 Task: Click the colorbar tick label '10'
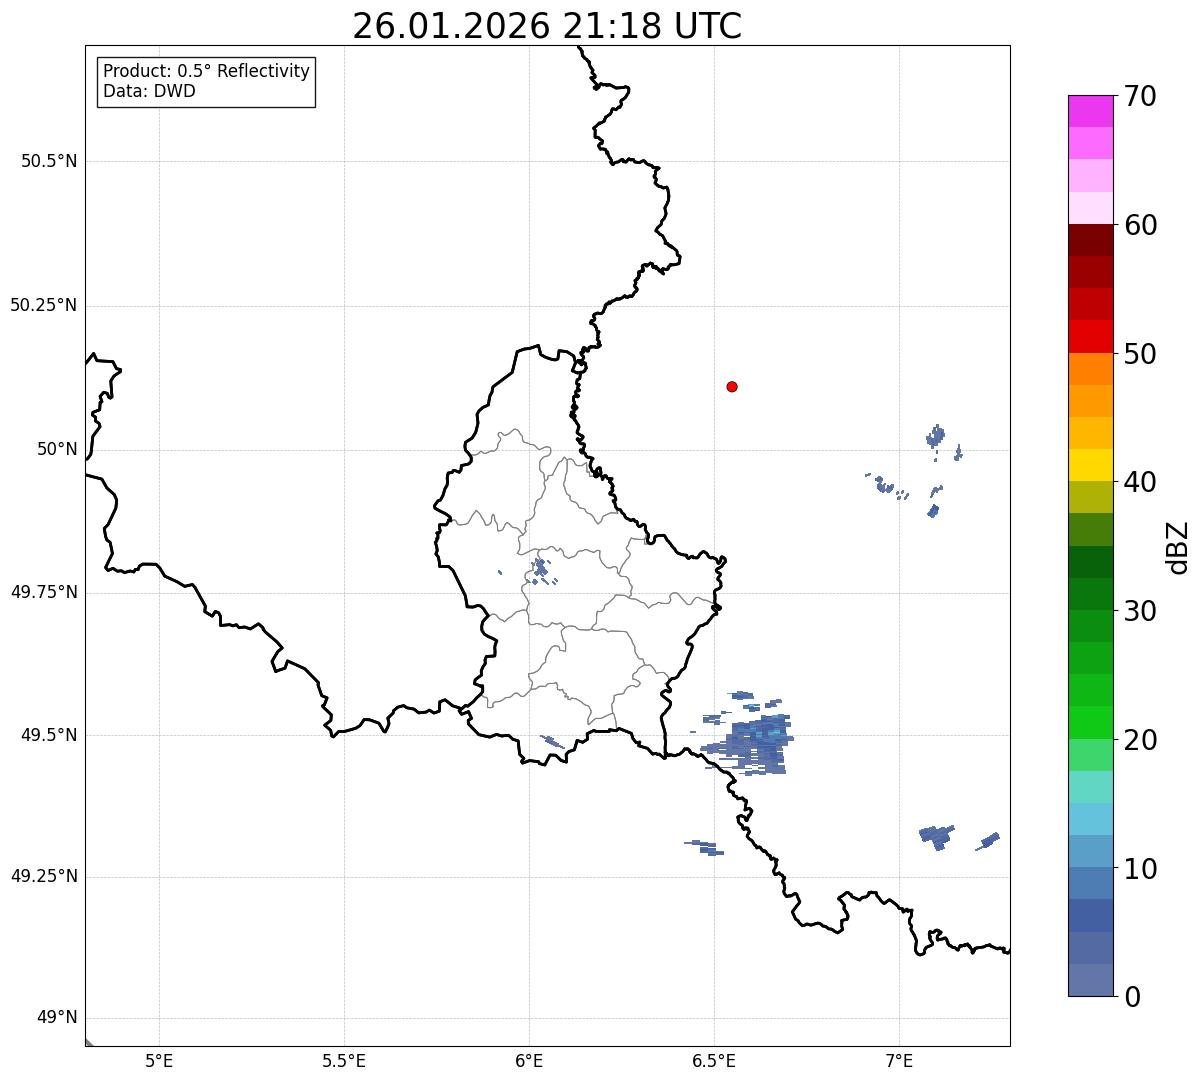coord(1140,869)
